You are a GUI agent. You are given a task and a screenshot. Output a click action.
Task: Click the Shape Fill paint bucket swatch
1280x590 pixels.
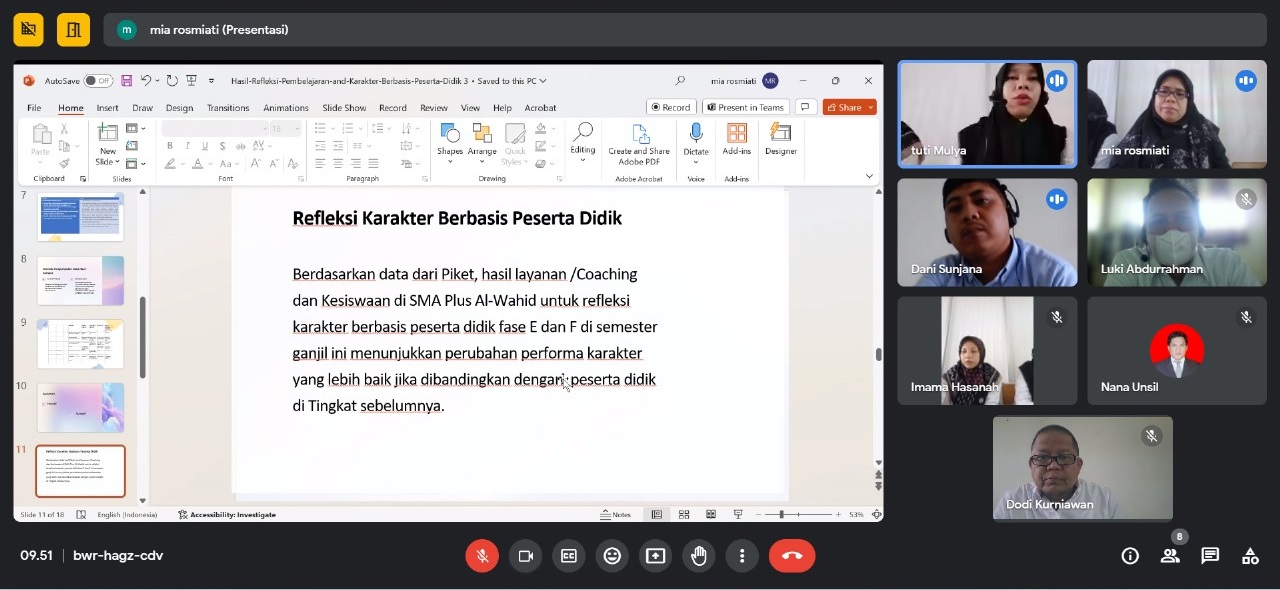(x=541, y=129)
